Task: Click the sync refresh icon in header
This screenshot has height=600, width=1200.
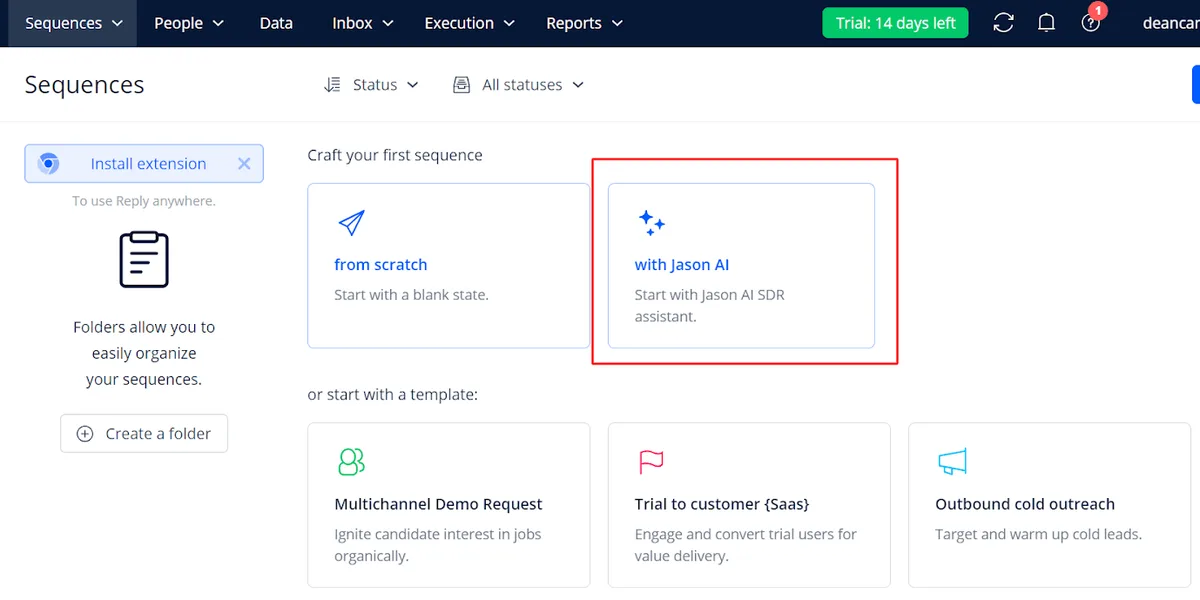Action: (x=1003, y=23)
